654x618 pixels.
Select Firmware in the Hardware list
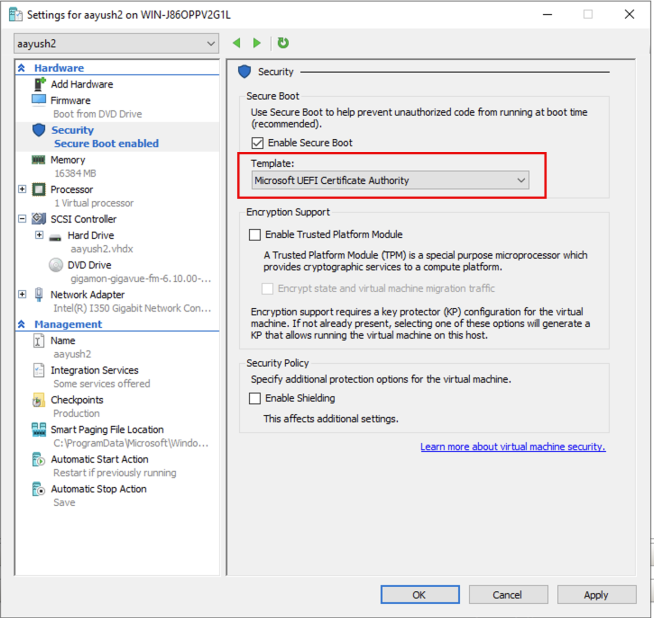[70, 100]
